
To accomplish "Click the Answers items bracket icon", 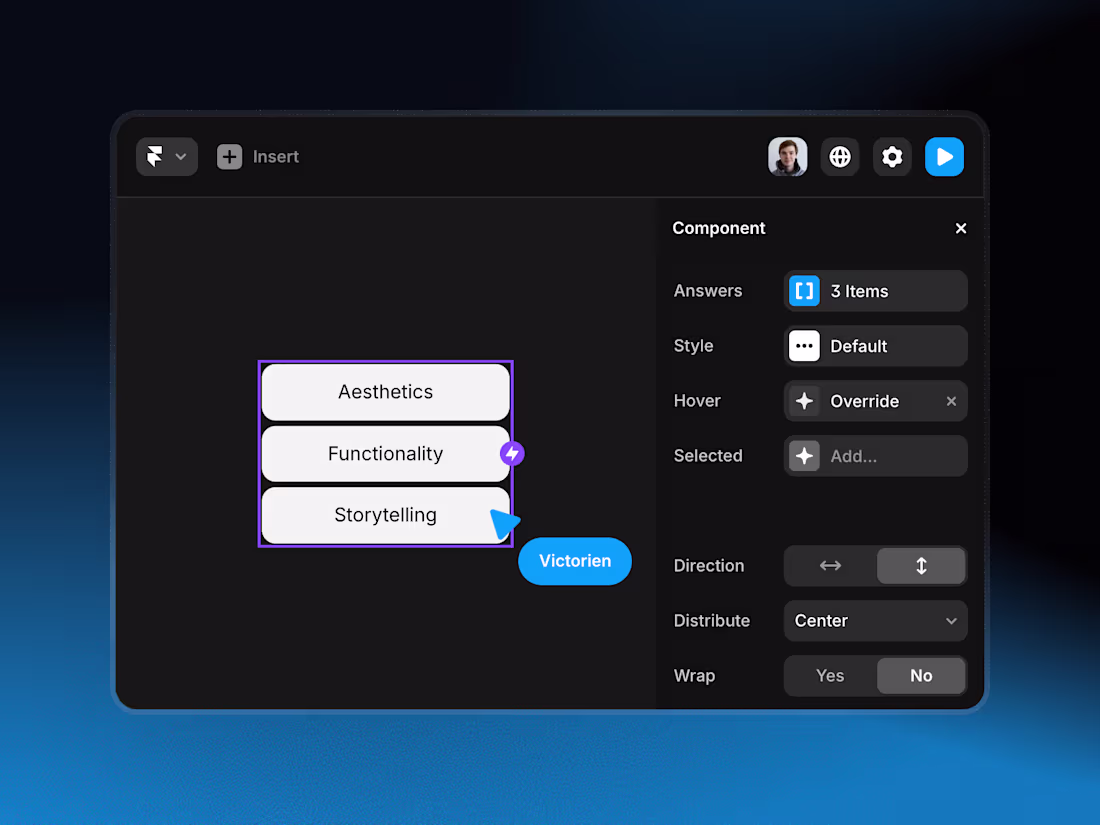I will click(x=804, y=290).
